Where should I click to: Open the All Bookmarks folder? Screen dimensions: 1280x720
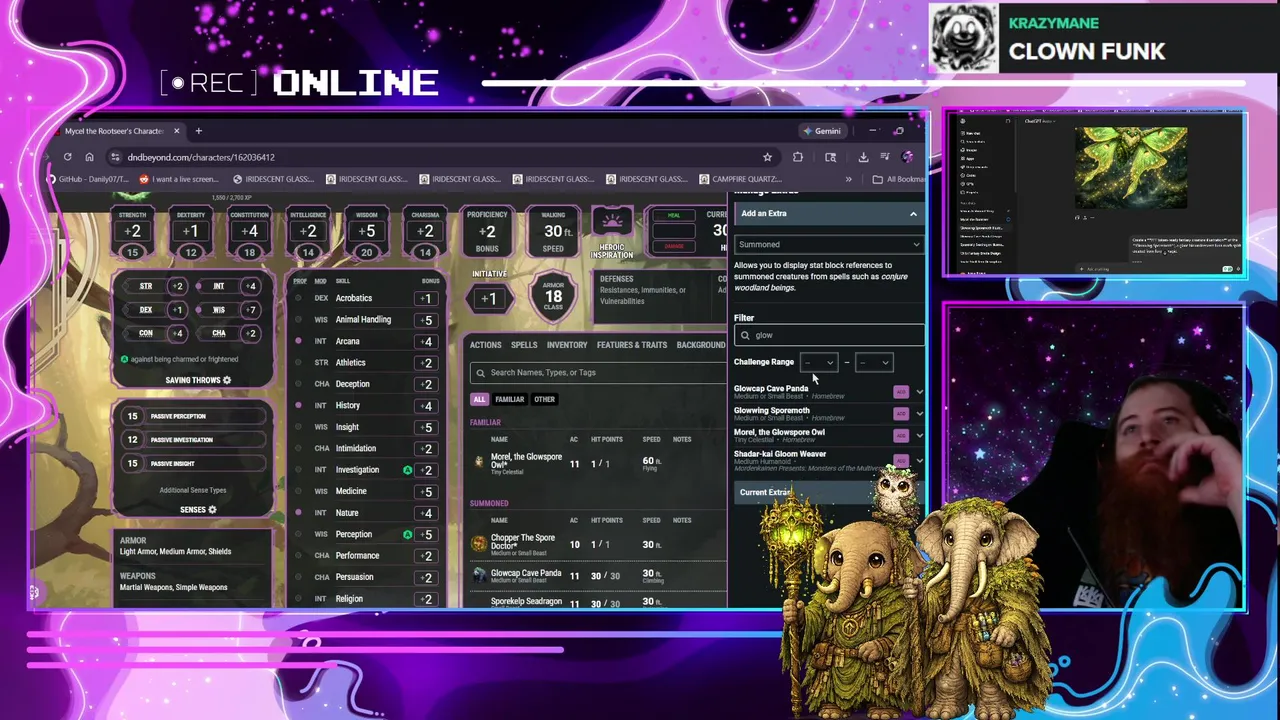[x=898, y=179]
